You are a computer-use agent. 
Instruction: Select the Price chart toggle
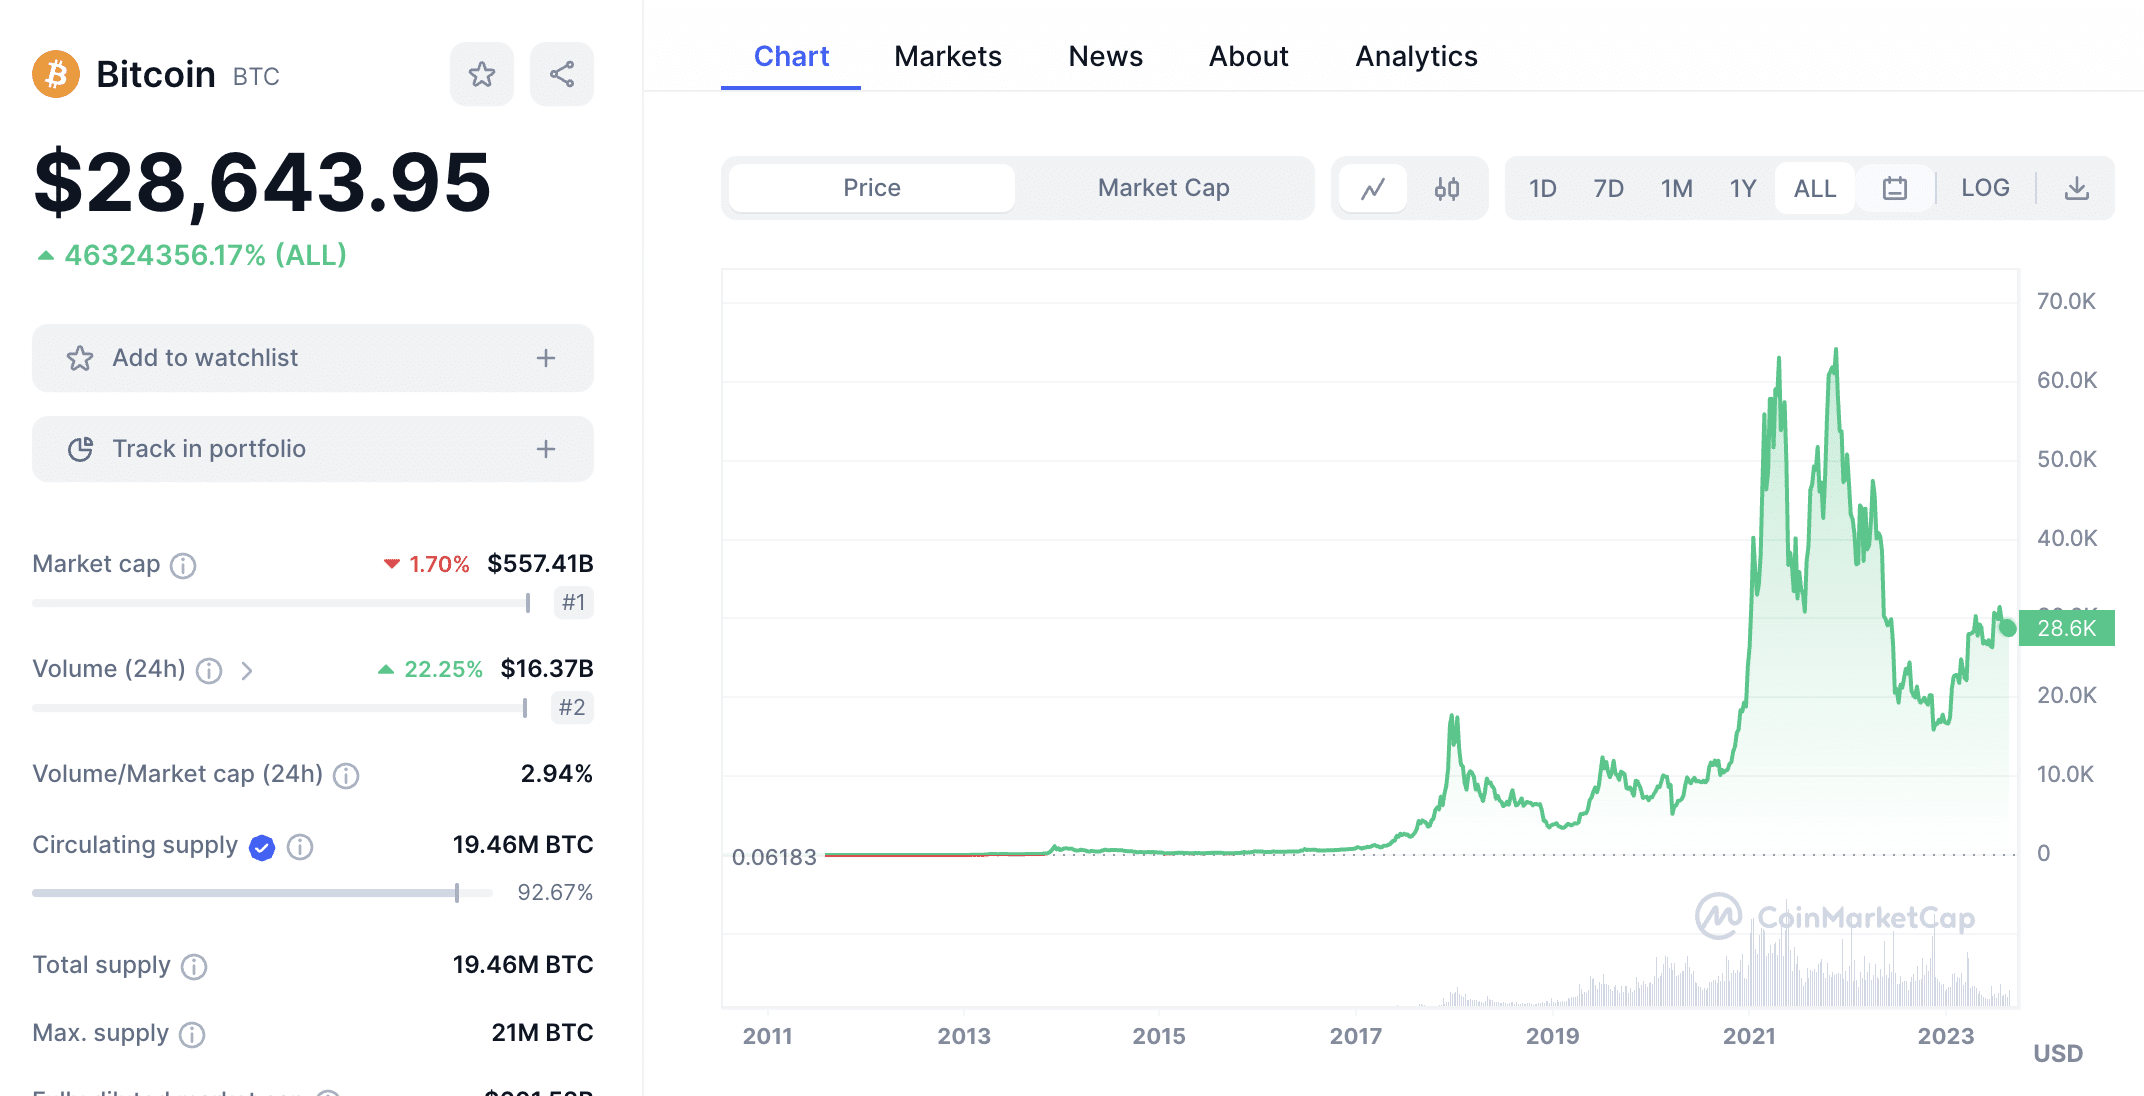[872, 188]
